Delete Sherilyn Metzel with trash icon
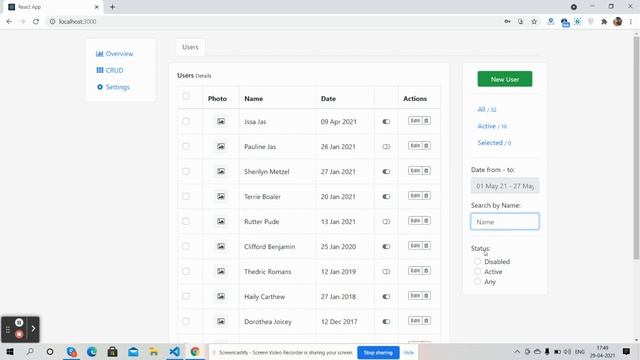Viewport: 640px width, 360px height. [x=426, y=171]
